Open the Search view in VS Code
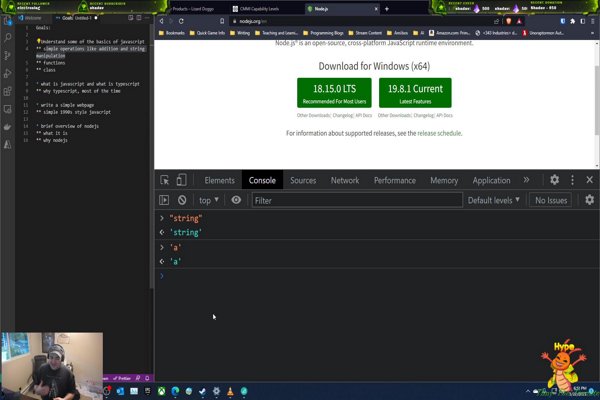 coord(7,38)
